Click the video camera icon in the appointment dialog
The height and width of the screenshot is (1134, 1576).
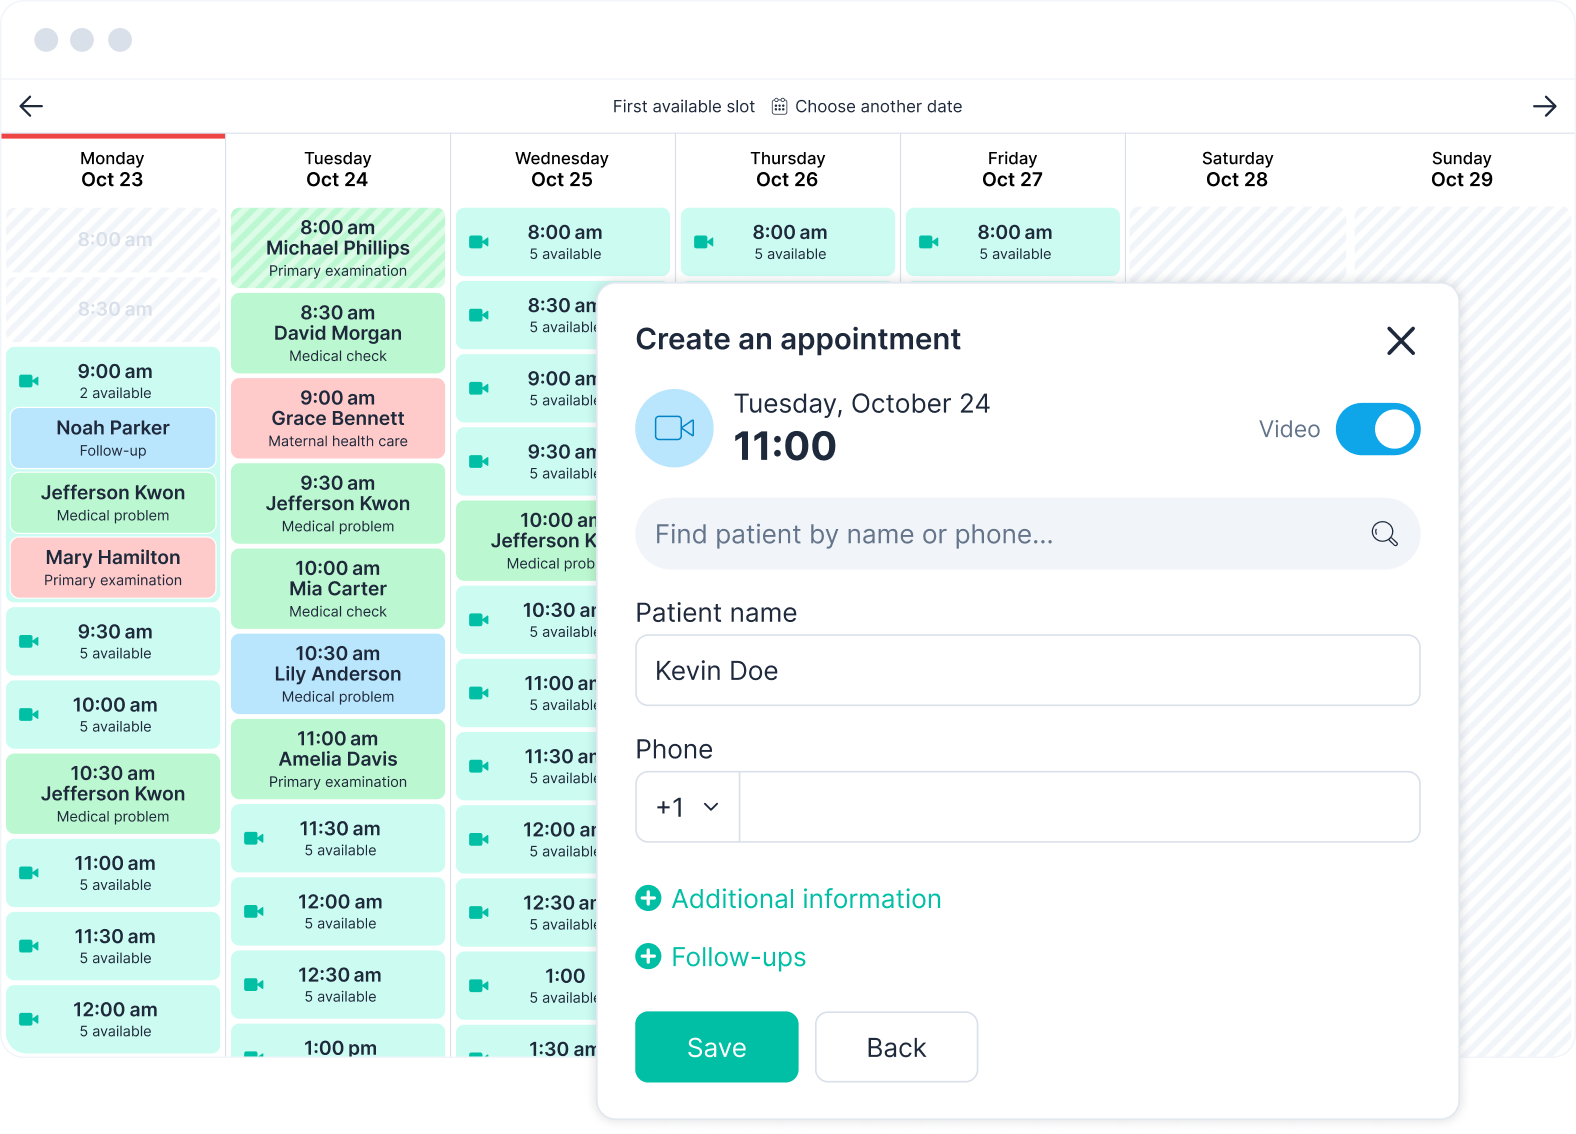(674, 428)
